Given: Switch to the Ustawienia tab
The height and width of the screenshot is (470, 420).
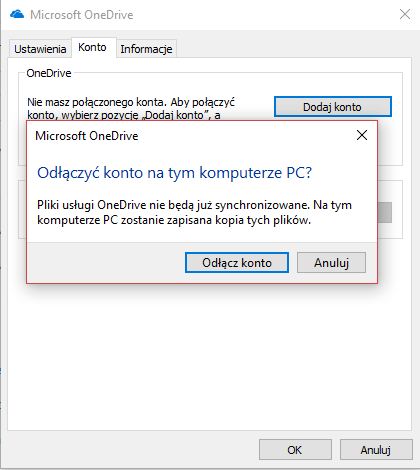Looking at the screenshot, I should [40, 49].
